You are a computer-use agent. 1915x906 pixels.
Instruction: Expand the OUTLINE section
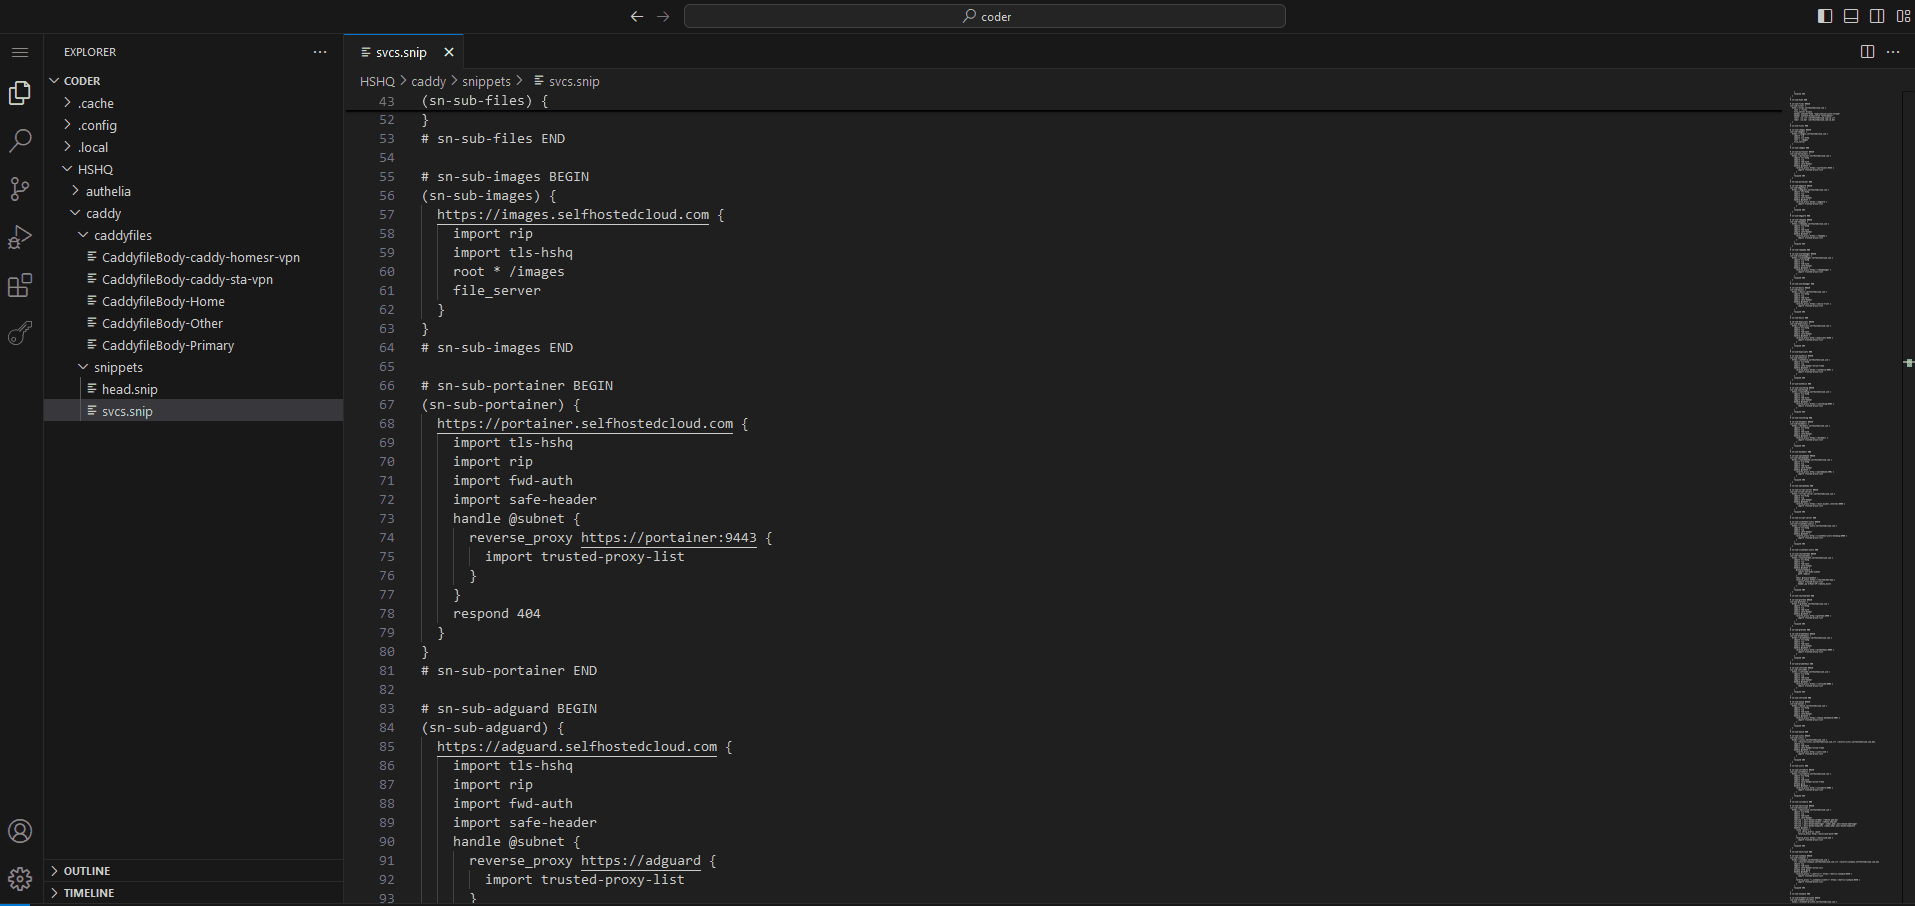pyautogui.click(x=87, y=871)
